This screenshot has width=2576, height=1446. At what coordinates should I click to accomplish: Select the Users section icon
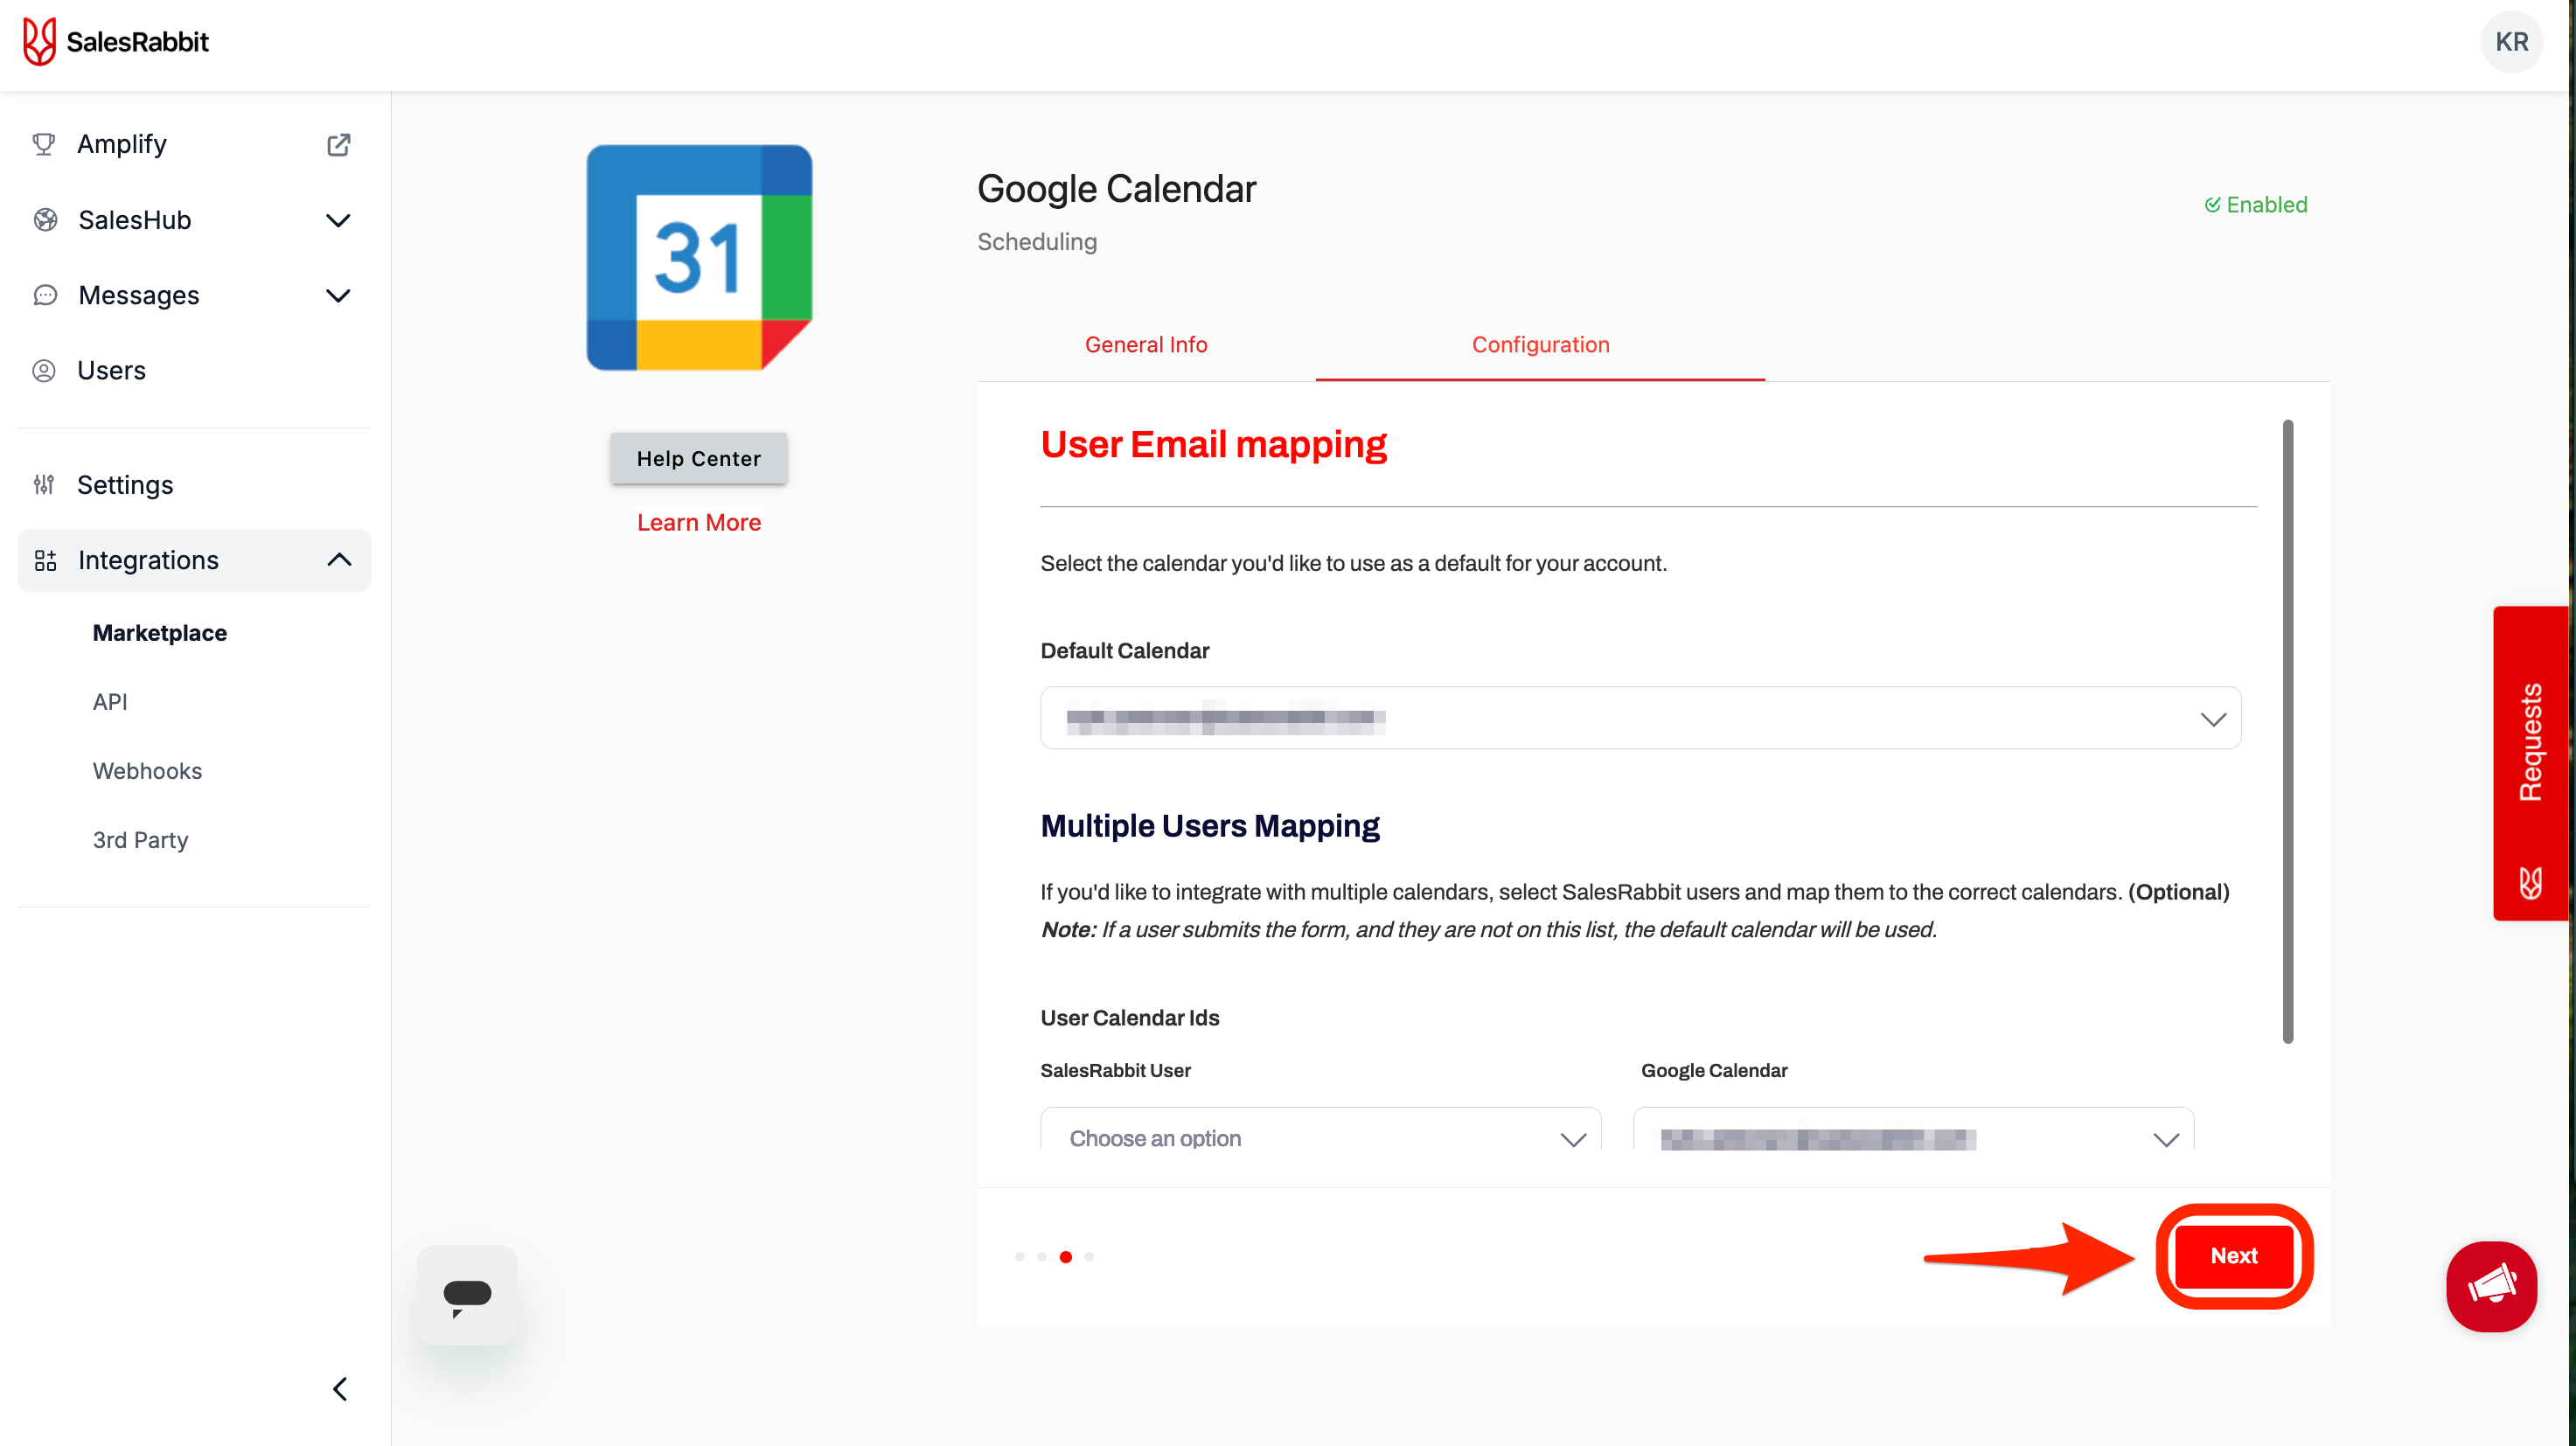pyautogui.click(x=44, y=370)
